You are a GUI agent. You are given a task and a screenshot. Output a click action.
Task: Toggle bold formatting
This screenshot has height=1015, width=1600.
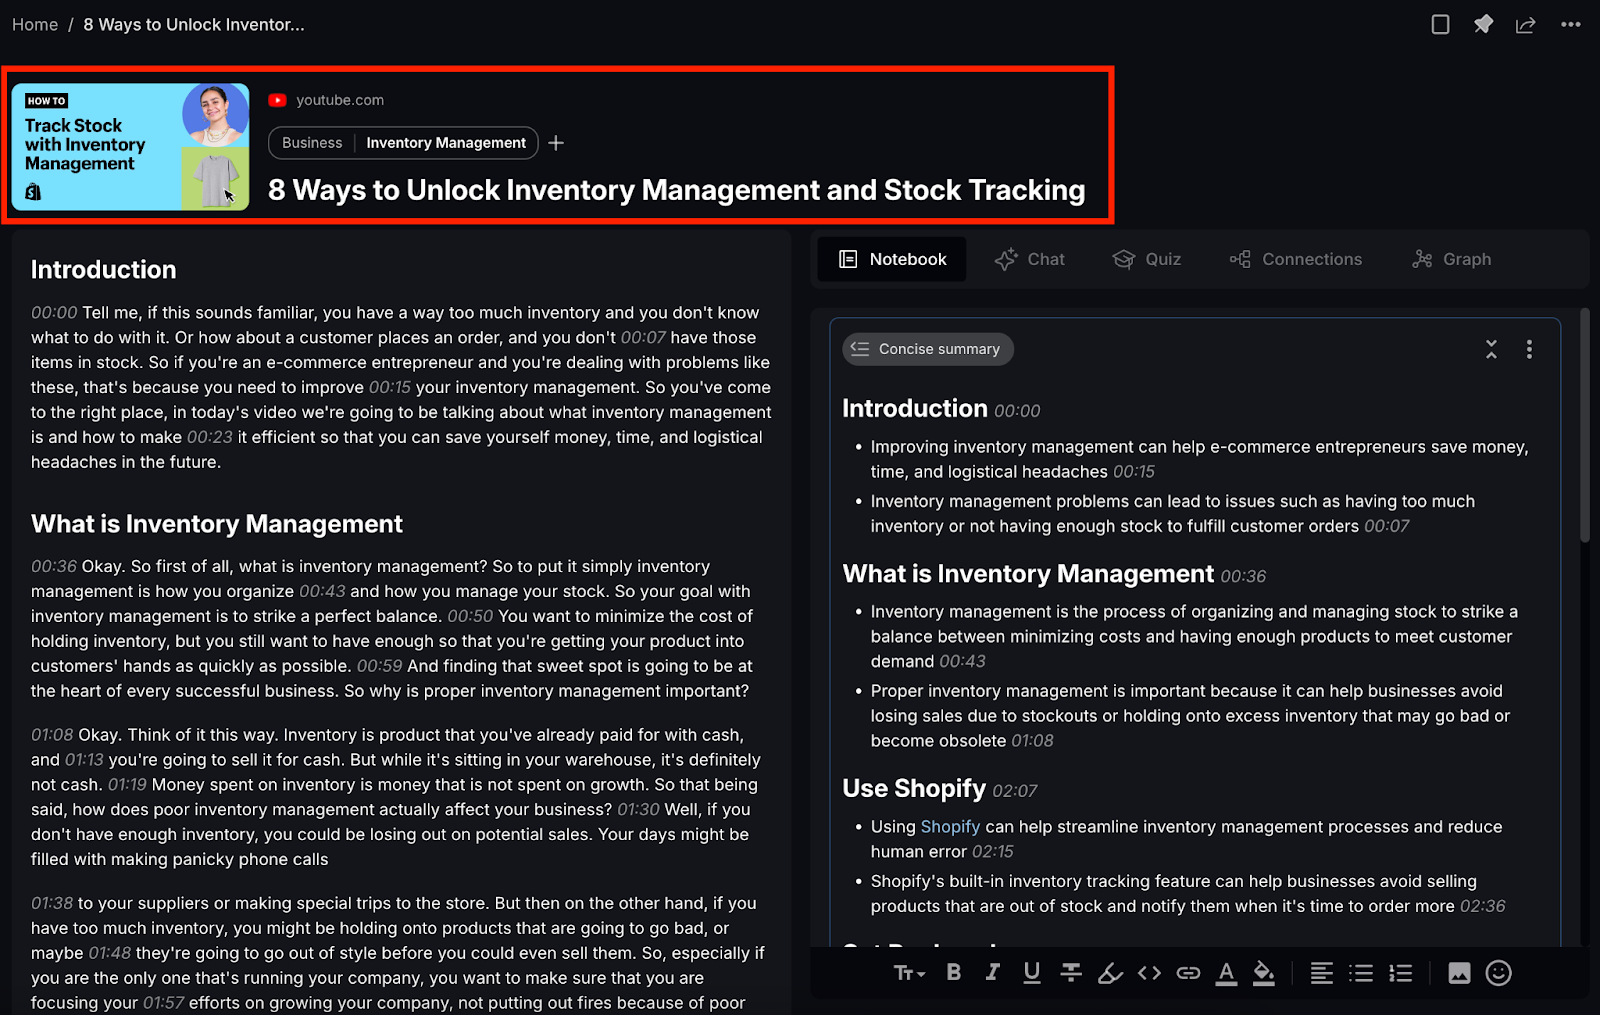[x=954, y=973]
